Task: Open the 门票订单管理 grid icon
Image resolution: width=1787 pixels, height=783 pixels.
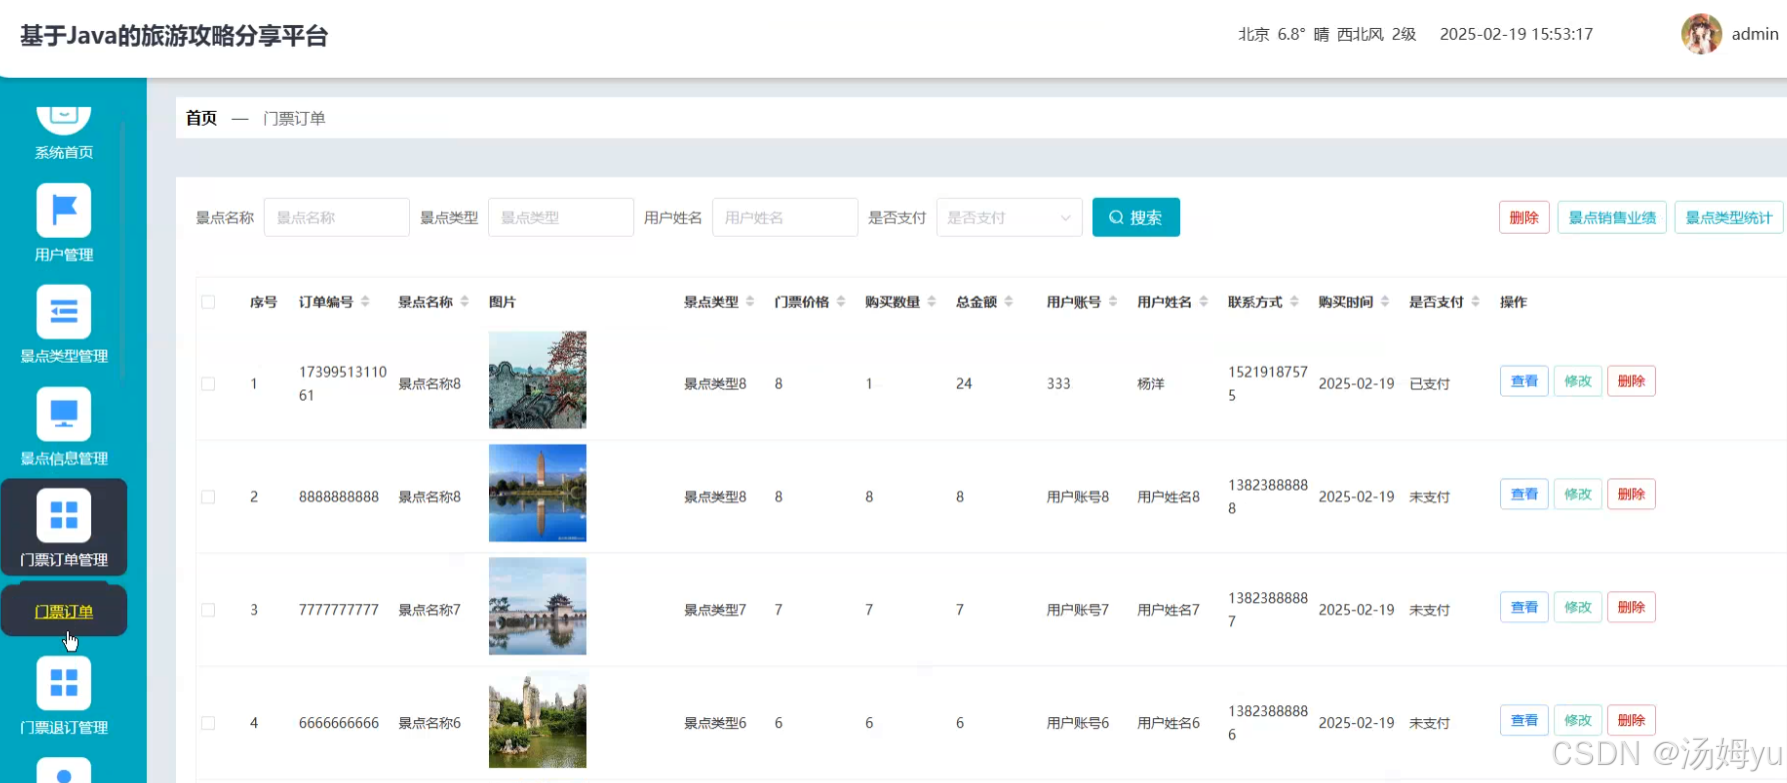Action: [64, 515]
